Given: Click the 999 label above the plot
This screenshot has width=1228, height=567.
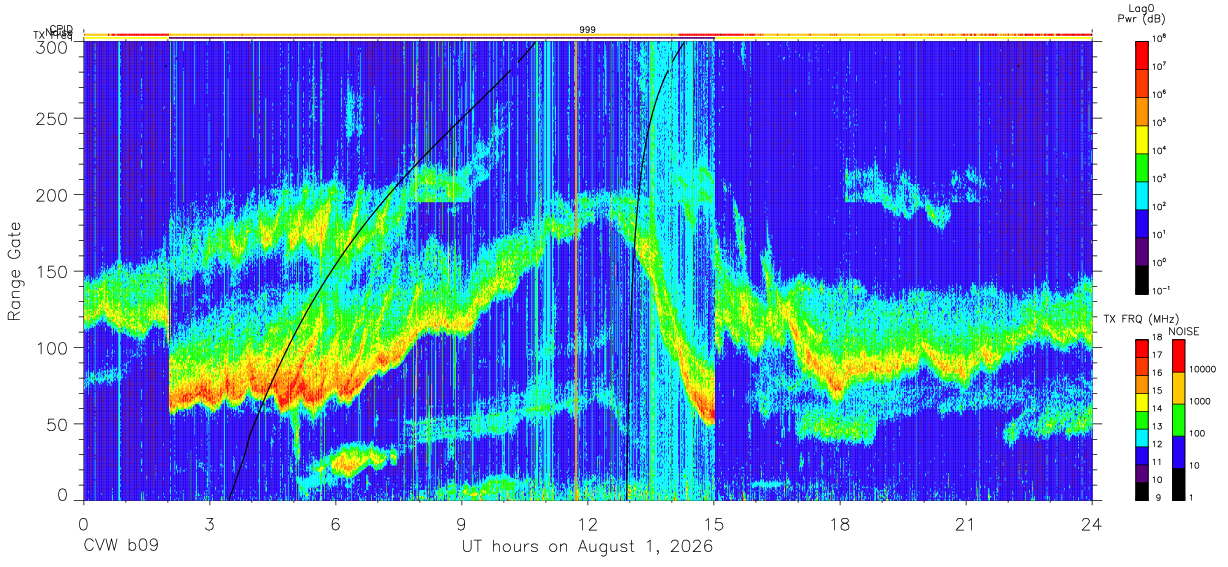Looking at the screenshot, I should 588,30.
